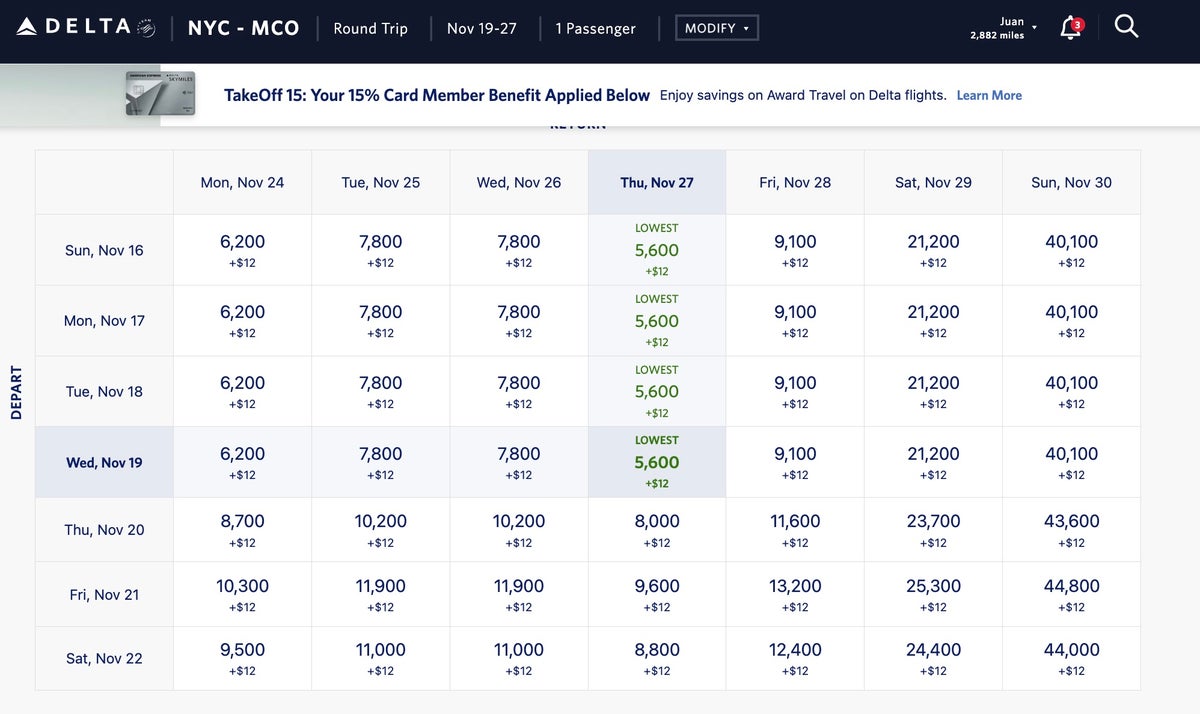The height and width of the screenshot is (714, 1200).
Task: Open the notifications bell icon
Action: coord(1070,28)
